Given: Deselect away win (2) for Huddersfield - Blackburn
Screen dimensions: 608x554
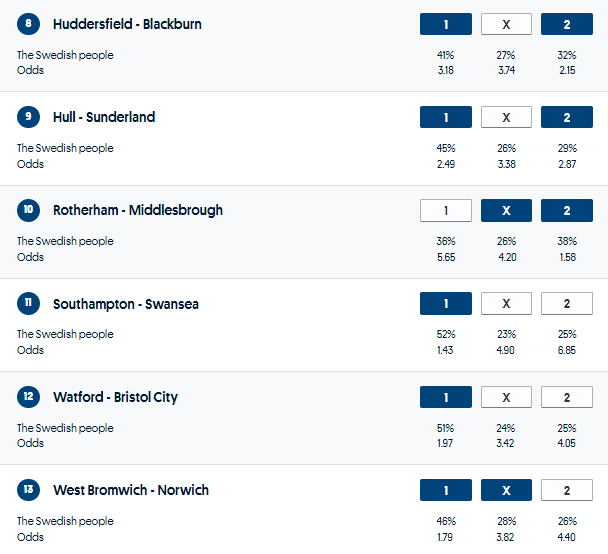Looking at the screenshot, I should (566, 24).
